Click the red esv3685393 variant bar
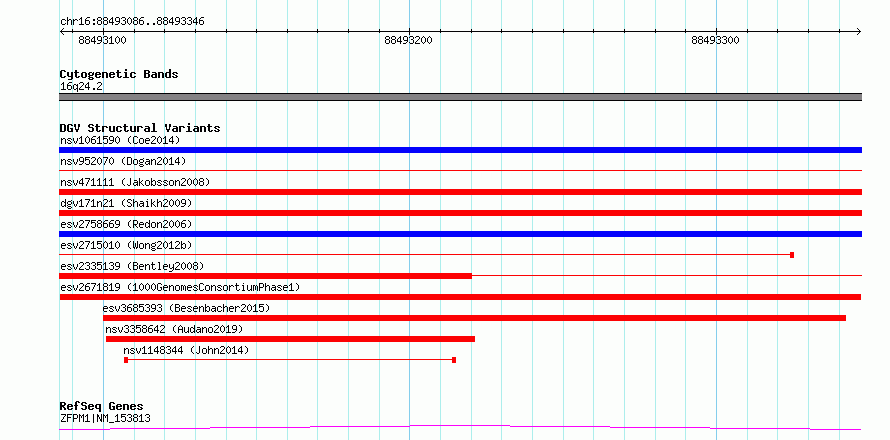 pyautogui.click(x=474, y=318)
